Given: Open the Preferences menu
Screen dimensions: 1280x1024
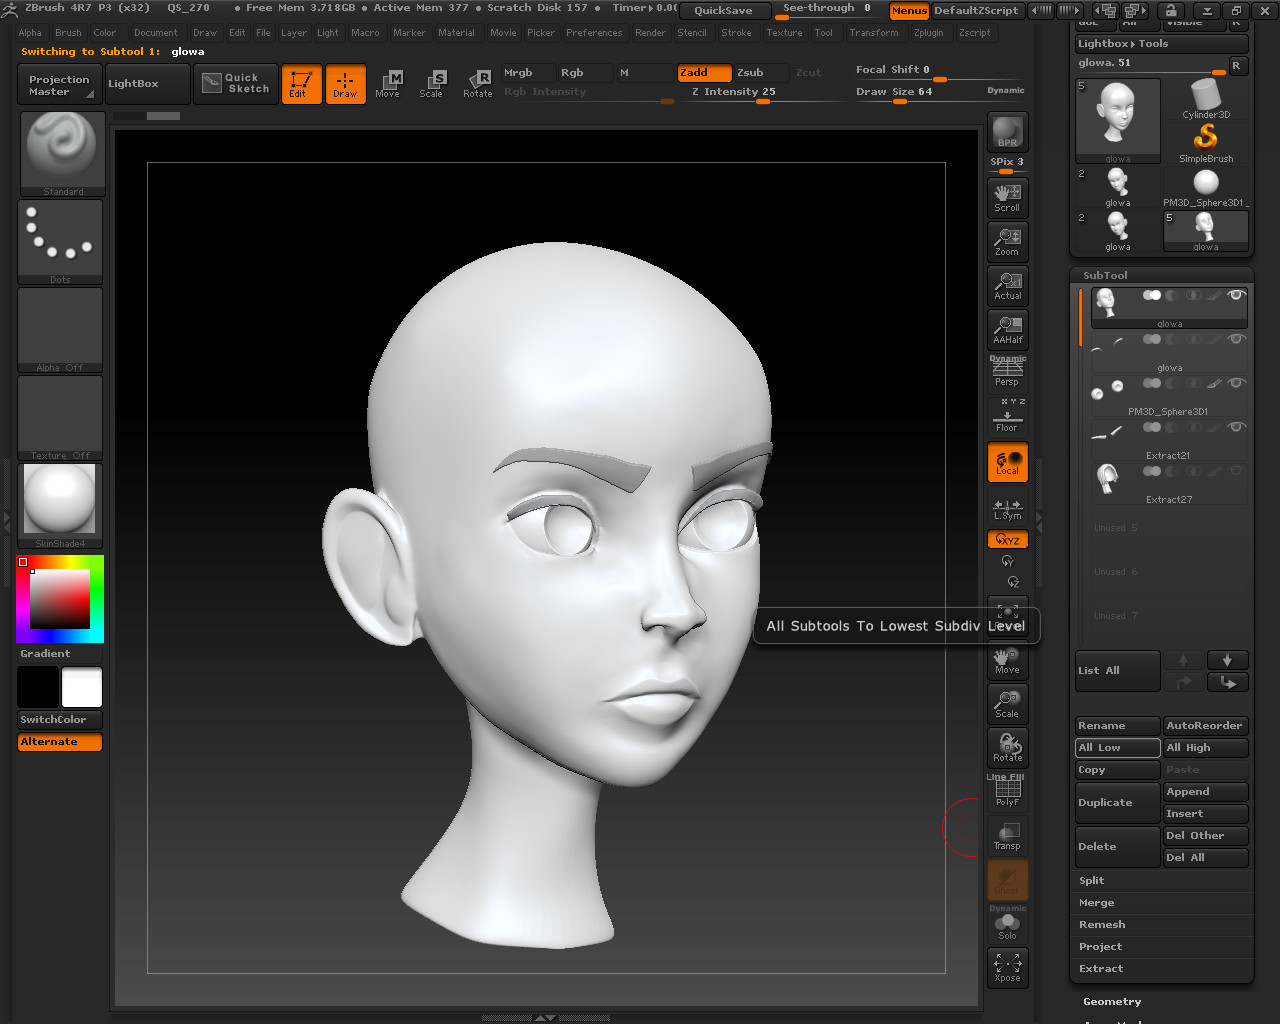Looking at the screenshot, I should (x=594, y=32).
